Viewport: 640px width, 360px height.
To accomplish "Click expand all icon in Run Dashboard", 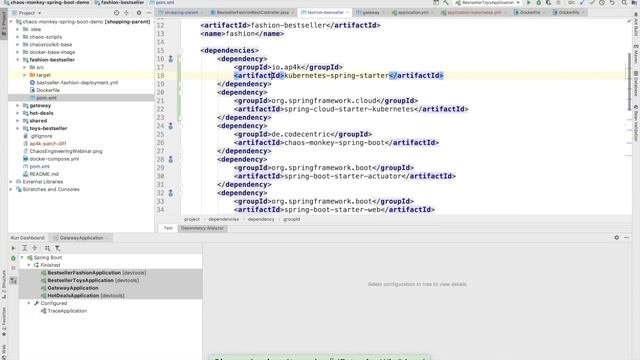I will pos(24,248).
